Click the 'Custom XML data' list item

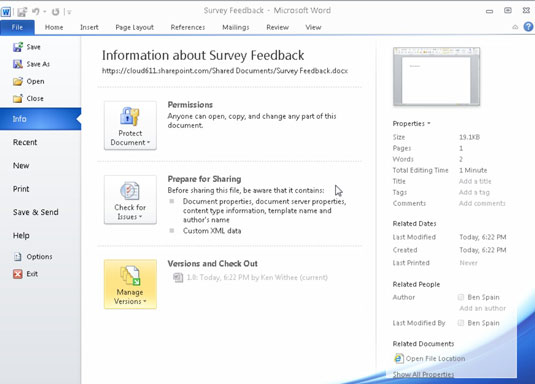(x=212, y=231)
